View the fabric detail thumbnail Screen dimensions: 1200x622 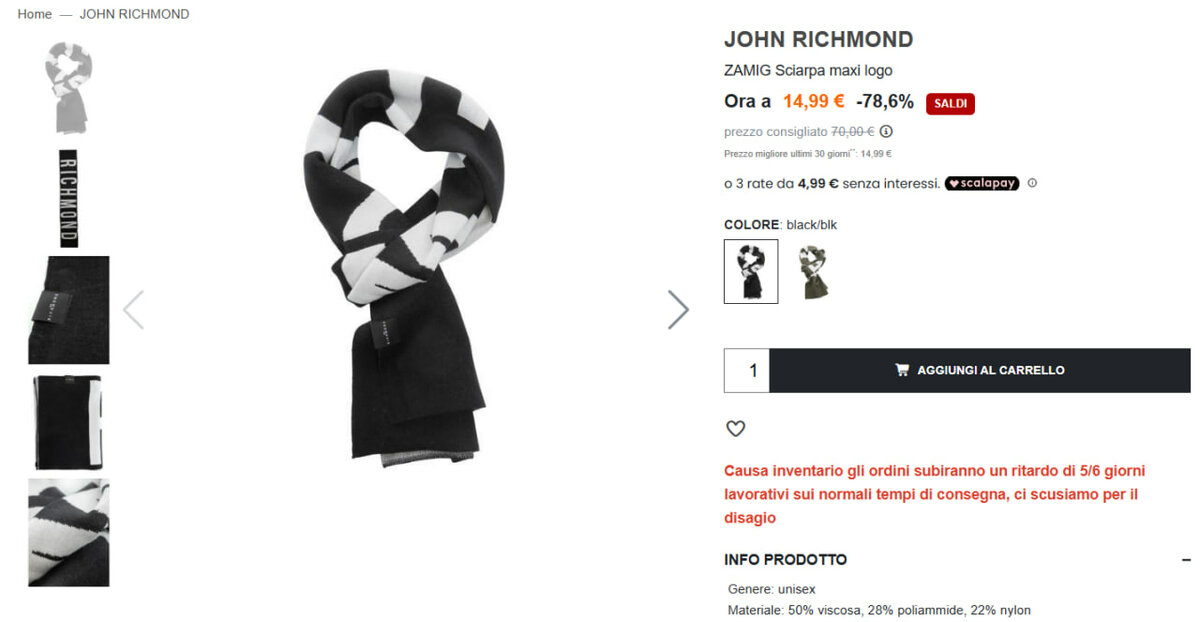tap(68, 532)
